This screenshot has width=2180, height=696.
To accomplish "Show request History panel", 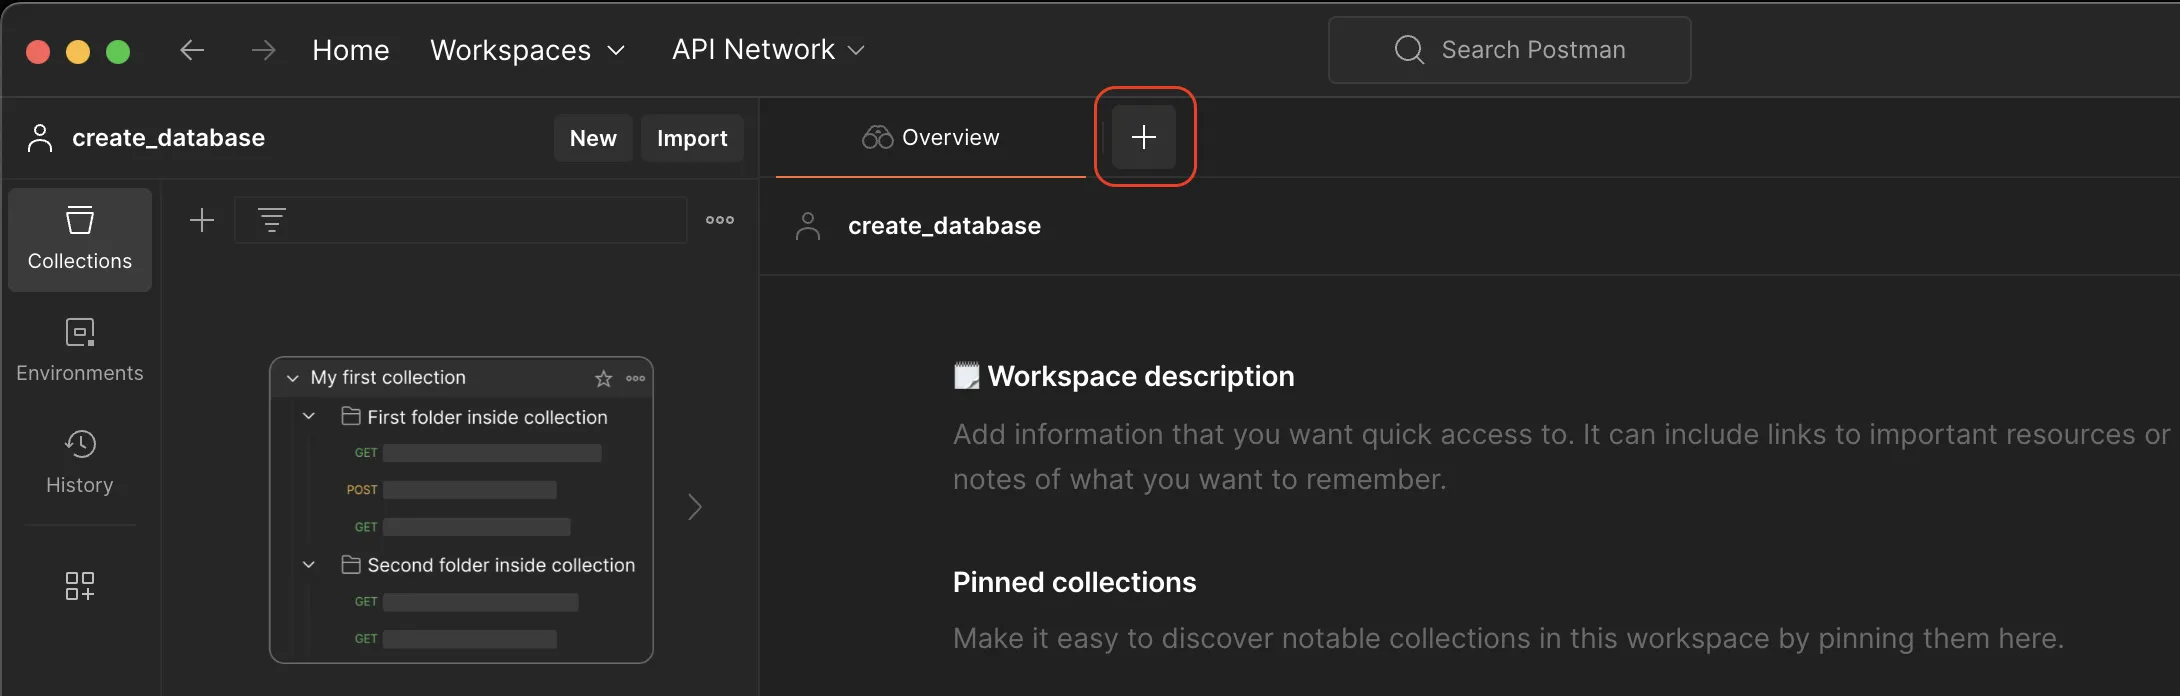I will coord(80,462).
